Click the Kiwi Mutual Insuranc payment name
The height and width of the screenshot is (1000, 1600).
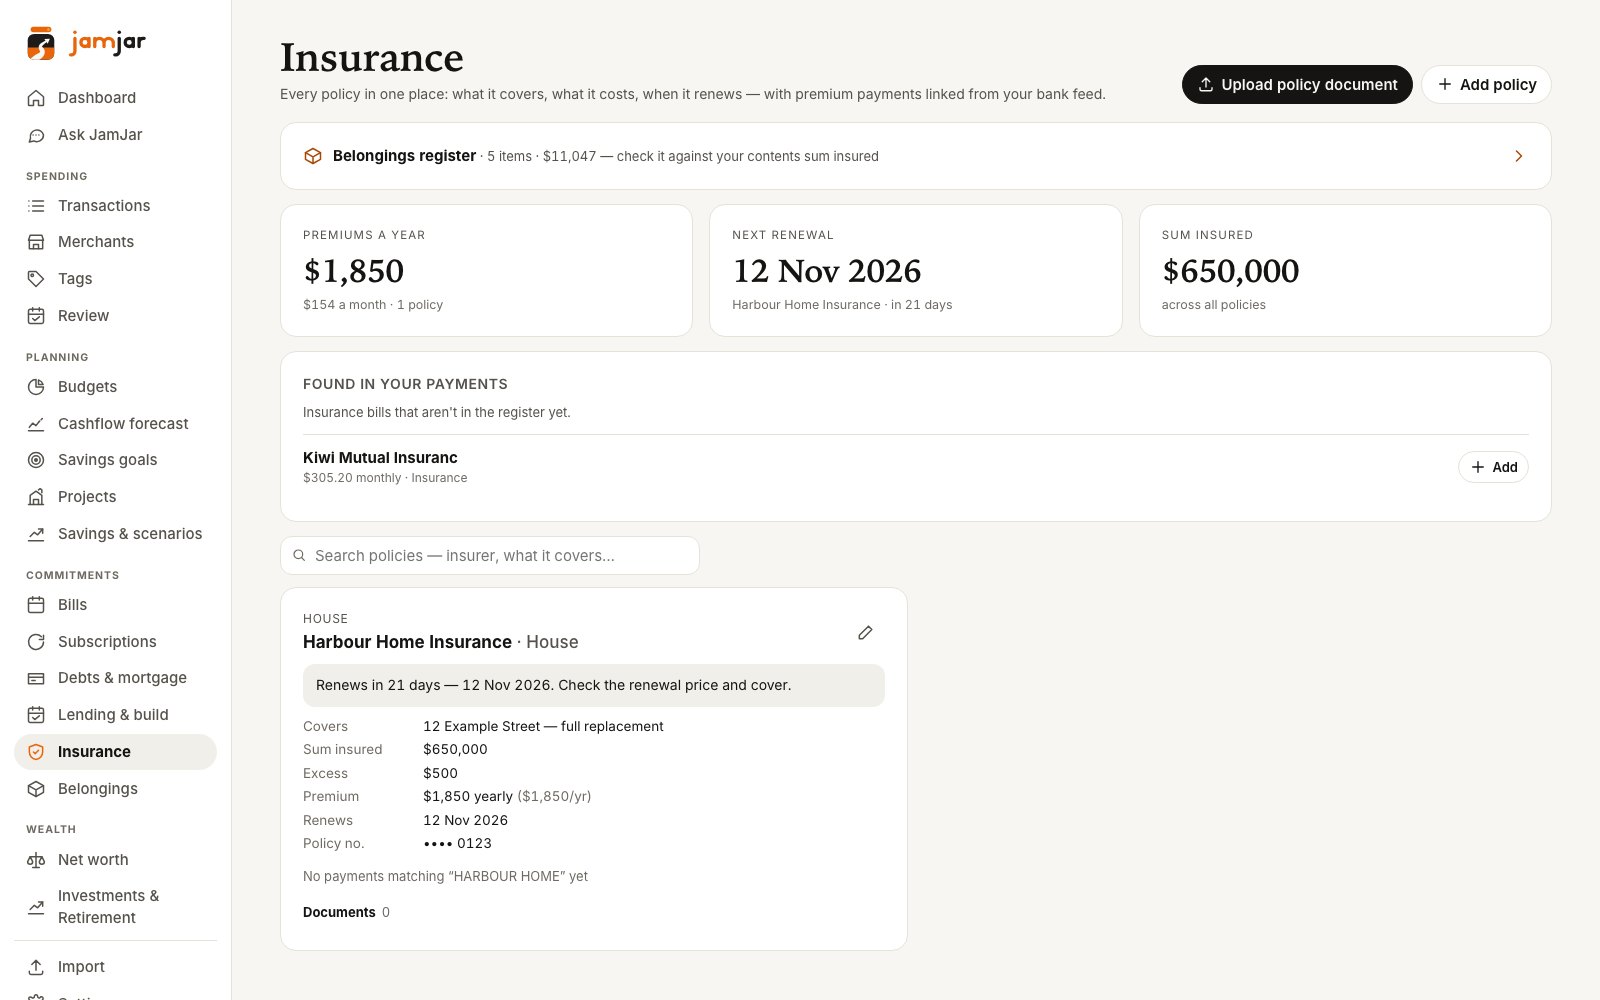coord(380,458)
